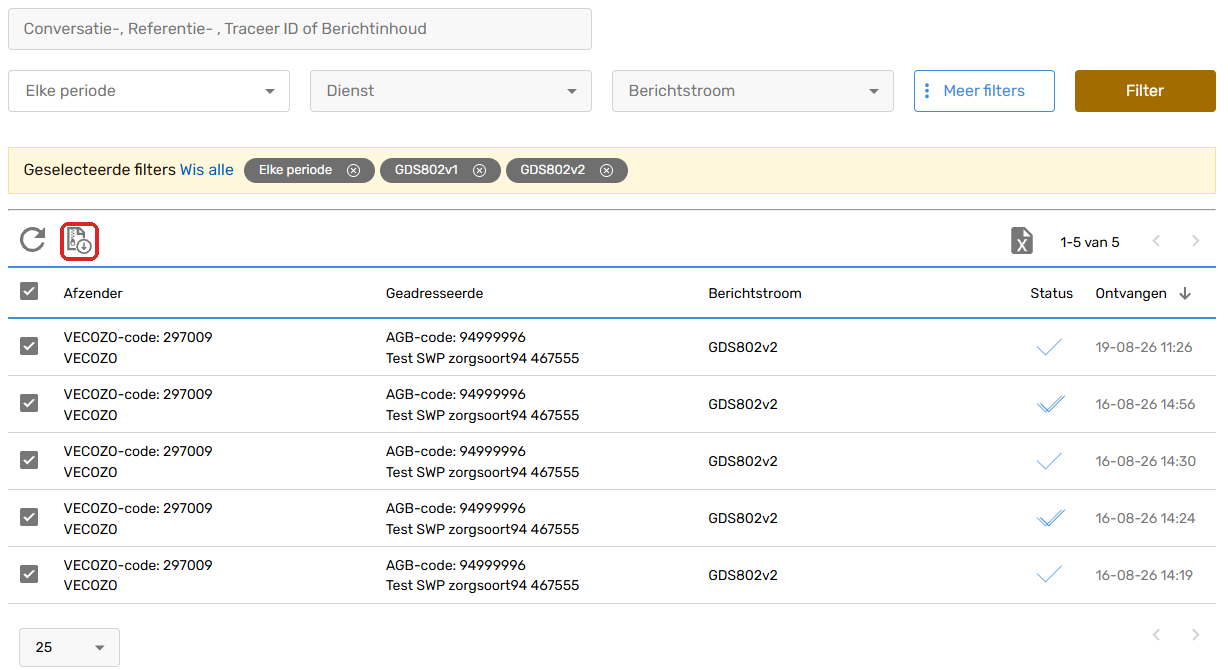Click previous page arrow below the table

1156,635
